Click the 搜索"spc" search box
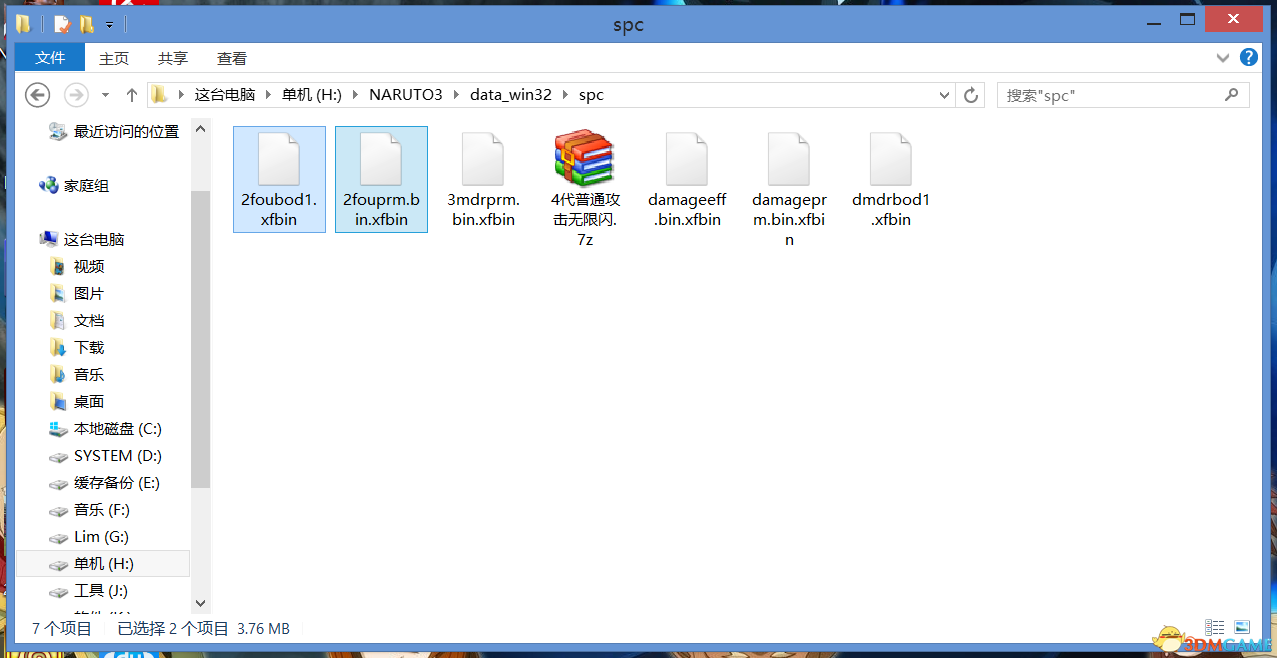Screen dimensions: 1277x658 (1110, 95)
